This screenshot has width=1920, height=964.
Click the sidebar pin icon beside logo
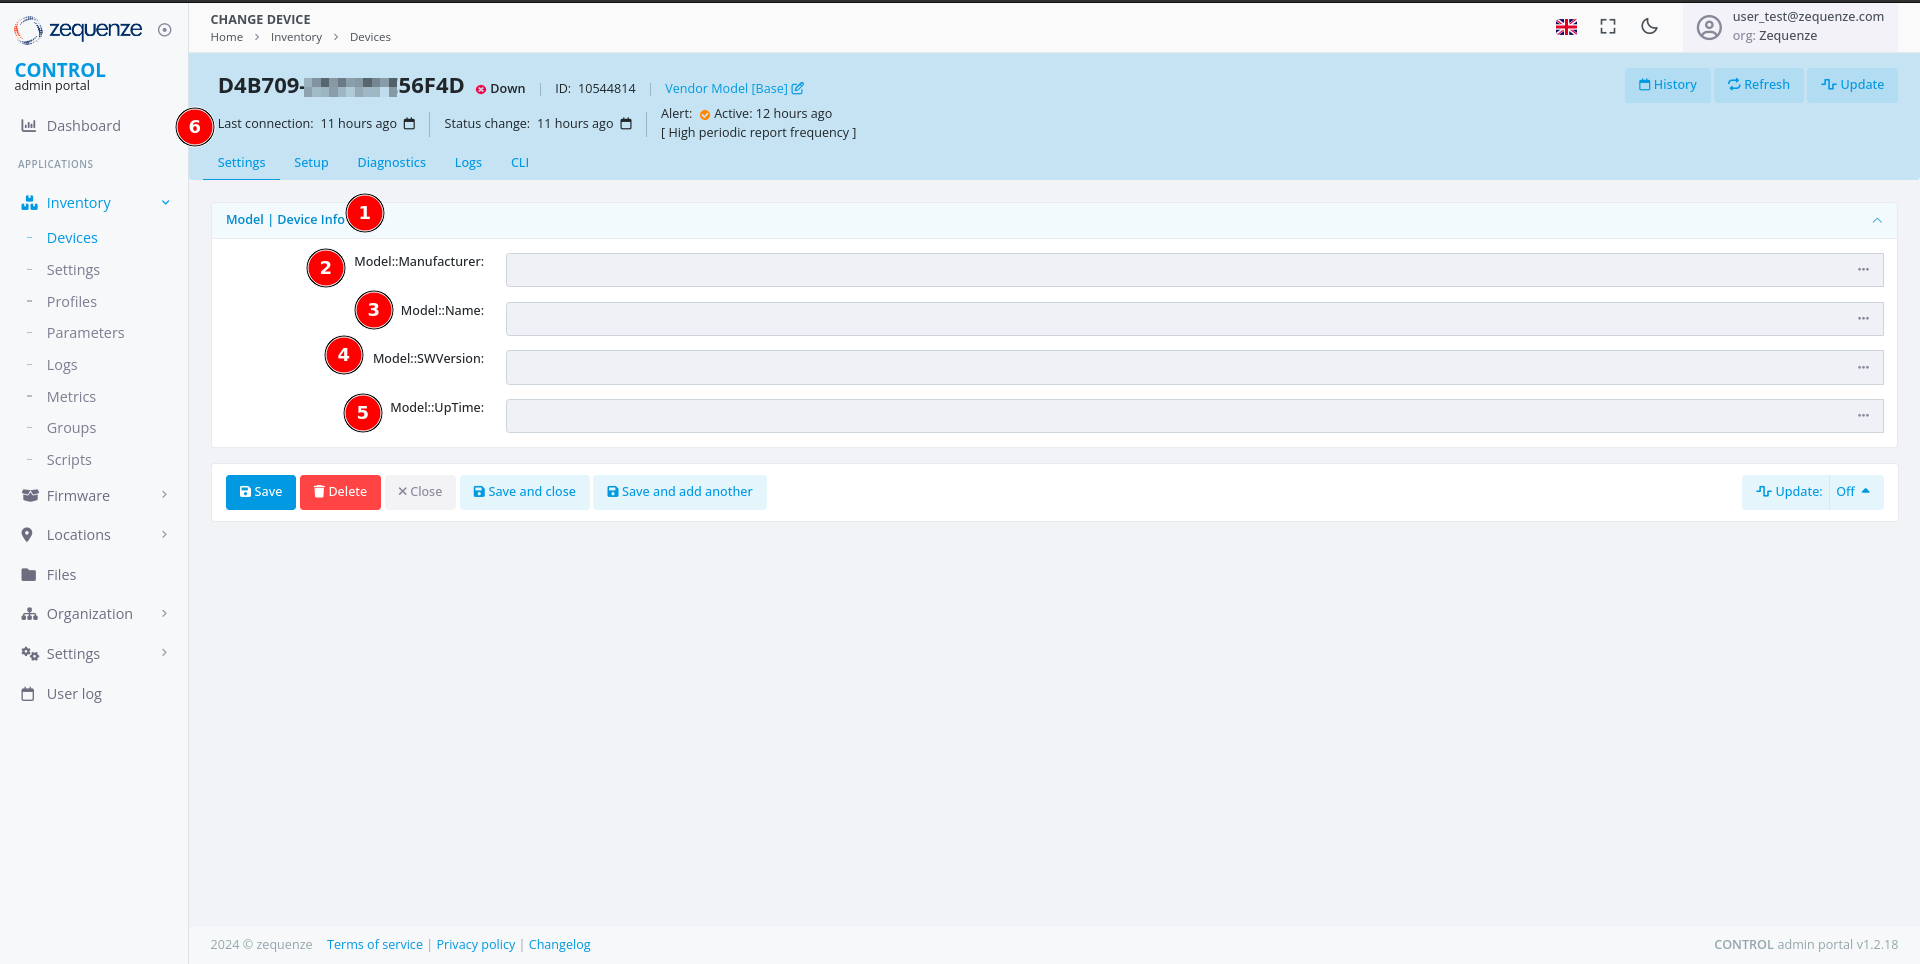click(165, 30)
